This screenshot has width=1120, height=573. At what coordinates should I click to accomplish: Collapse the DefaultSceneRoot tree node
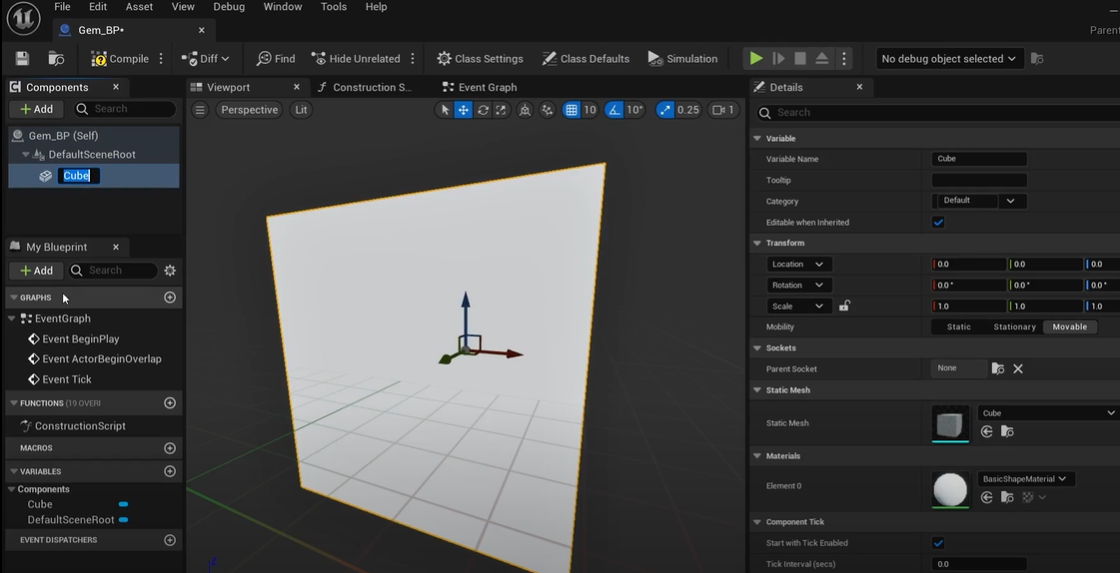coord(26,155)
